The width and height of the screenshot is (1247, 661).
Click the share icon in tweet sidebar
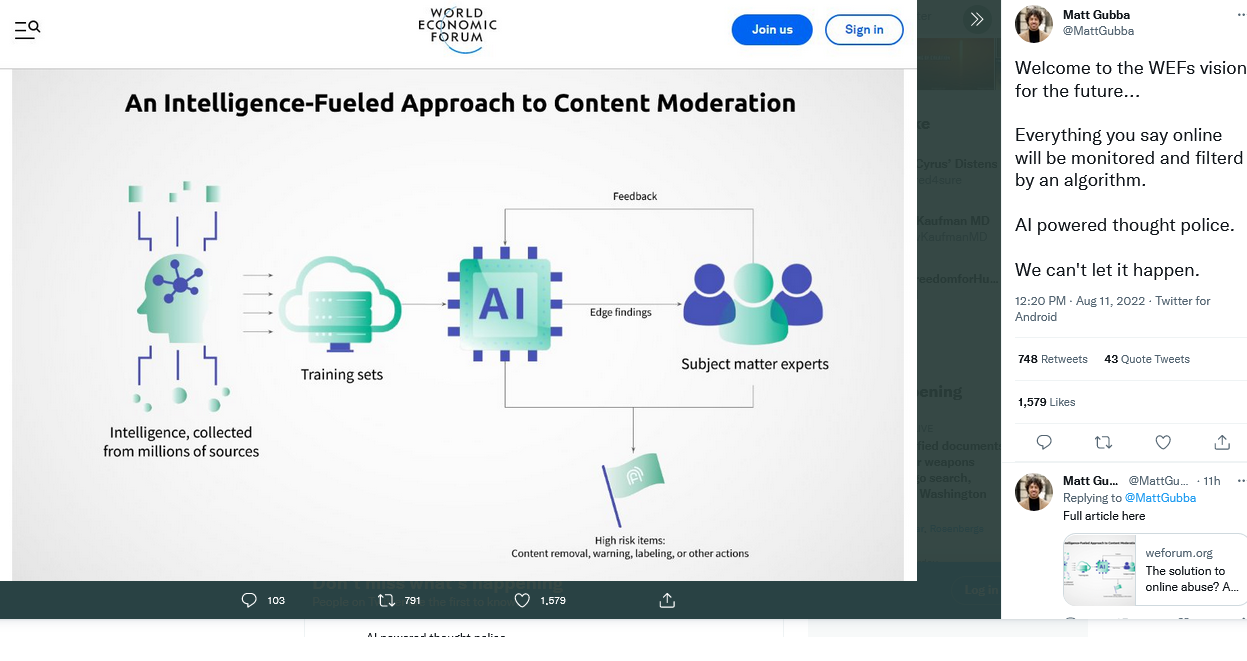point(1222,442)
